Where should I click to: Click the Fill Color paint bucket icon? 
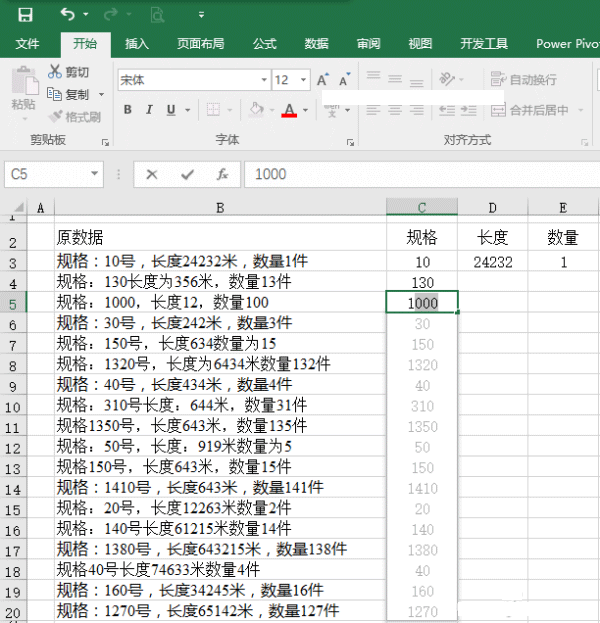click(256, 110)
